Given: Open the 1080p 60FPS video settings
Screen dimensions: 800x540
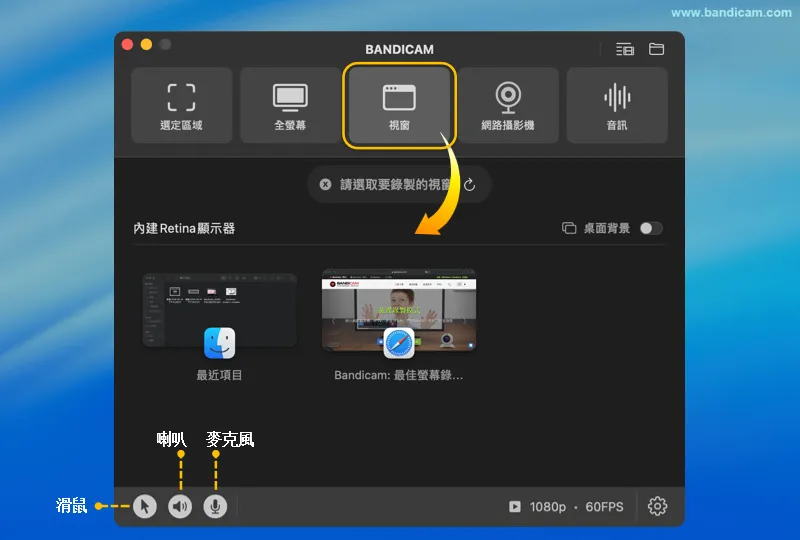Looking at the screenshot, I should click(x=566, y=506).
